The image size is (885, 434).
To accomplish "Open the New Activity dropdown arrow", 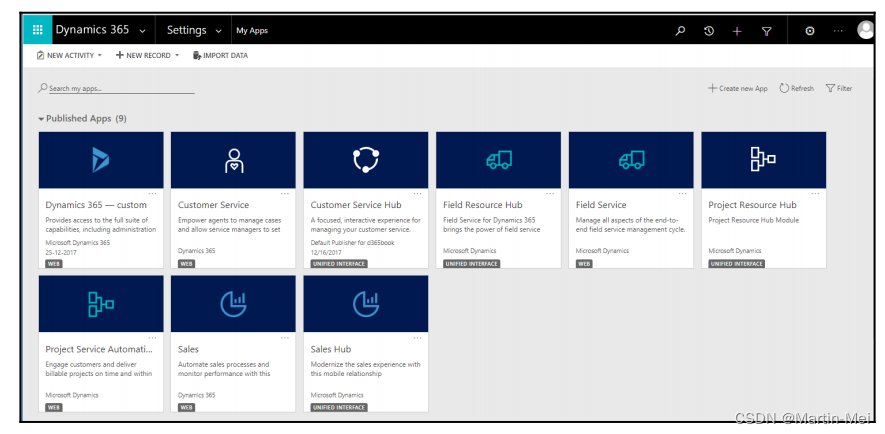I will pos(100,55).
